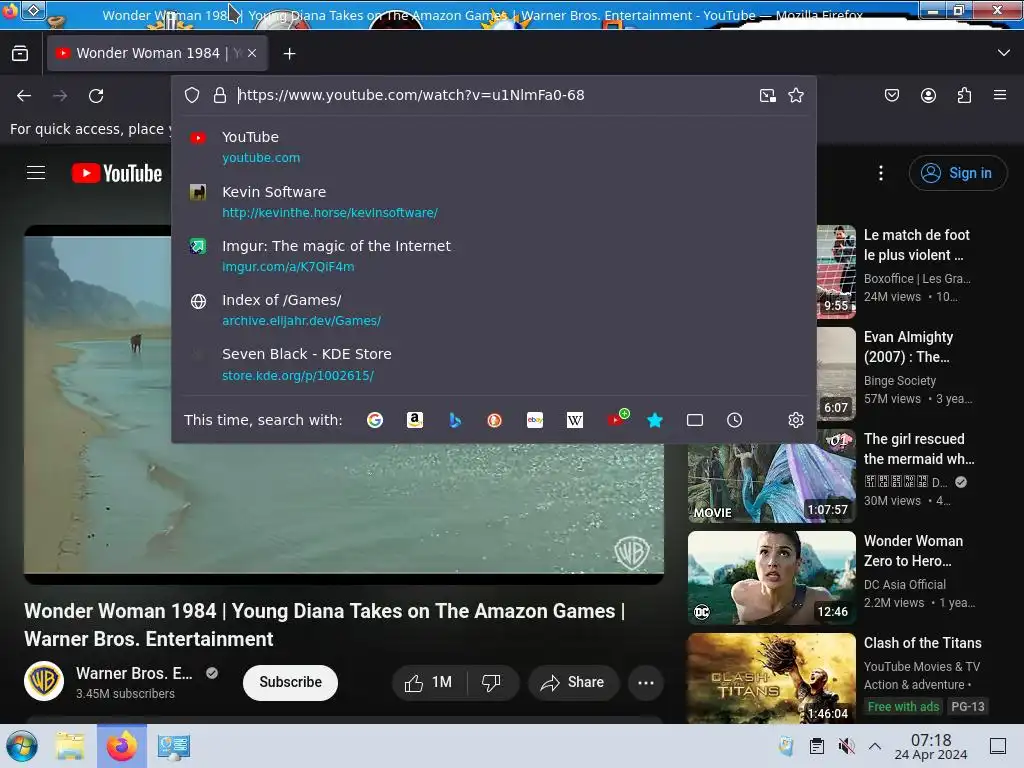This screenshot has width=1024, height=768.
Task: Open Picture-in-Picture from the address bar icon
Action: [x=768, y=95]
